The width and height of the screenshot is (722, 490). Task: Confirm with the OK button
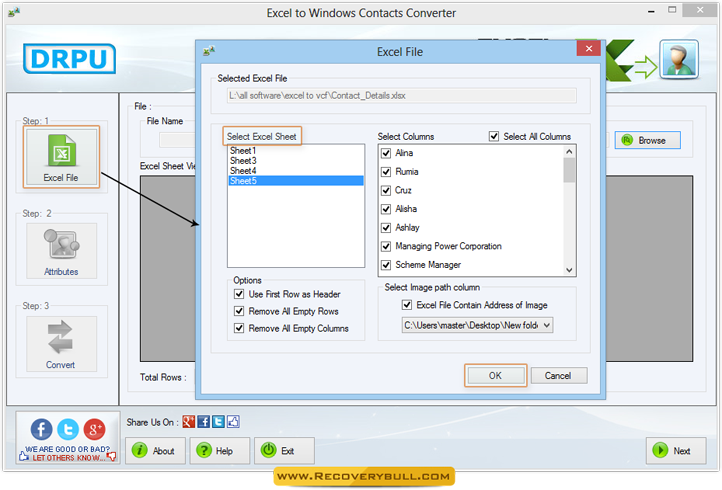(495, 375)
